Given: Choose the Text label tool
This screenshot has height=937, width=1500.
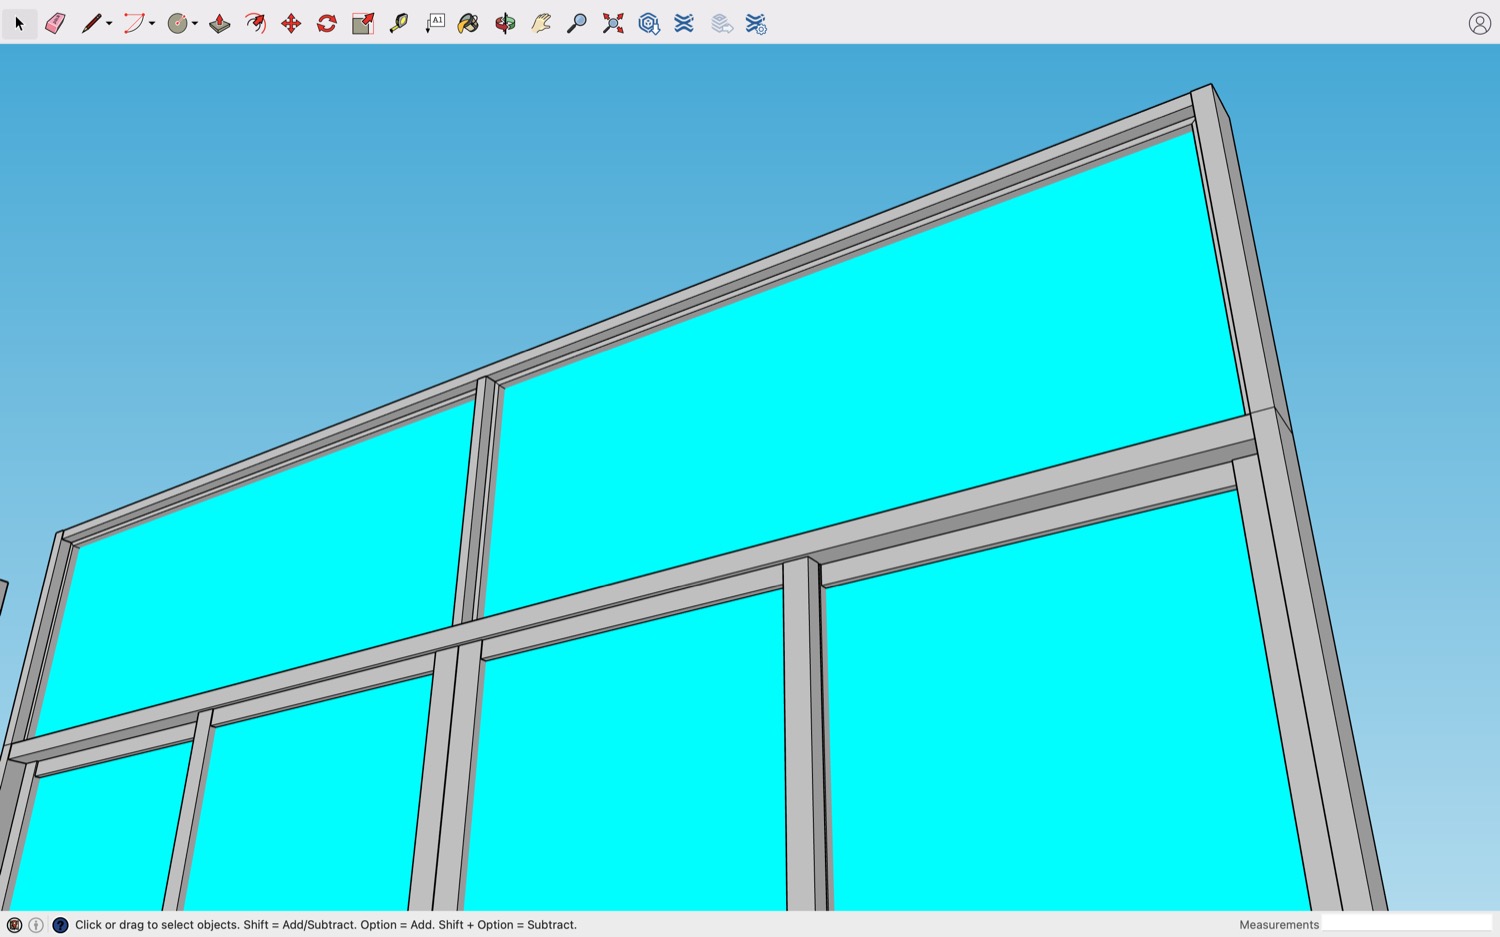Looking at the screenshot, I should [435, 23].
